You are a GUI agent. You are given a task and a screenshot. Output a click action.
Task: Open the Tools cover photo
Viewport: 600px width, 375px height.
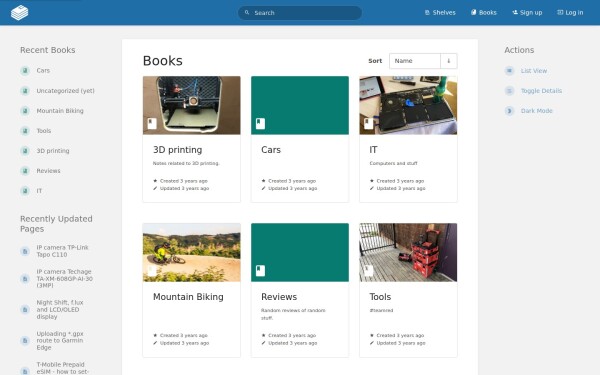tap(408, 253)
